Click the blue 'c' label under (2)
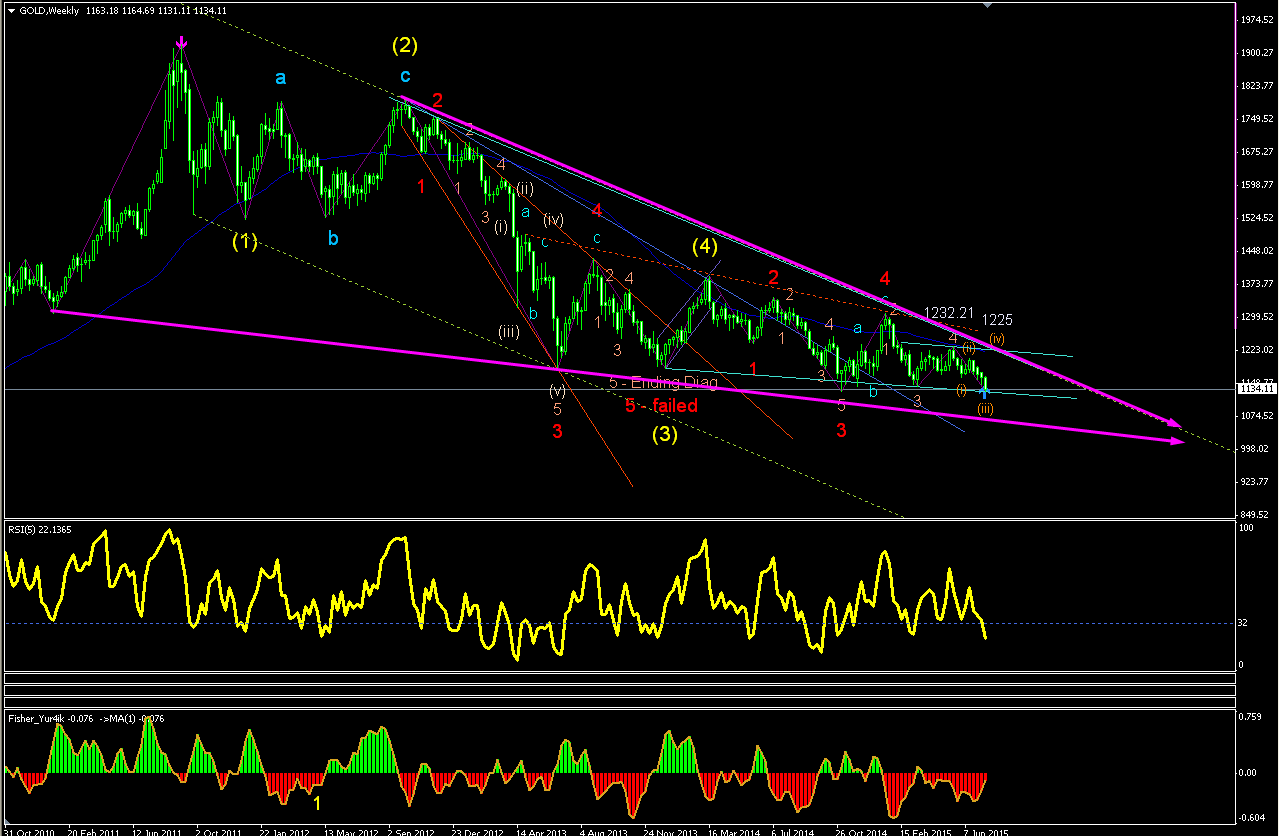This screenshot has height=836, width=1279. coord(405,76)
